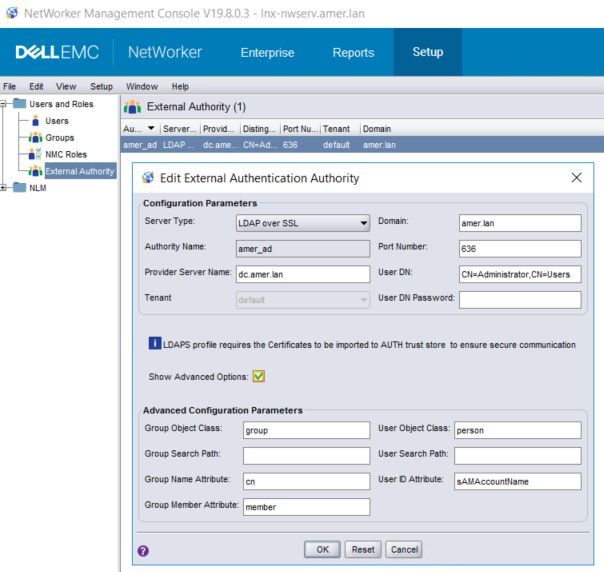Select External Authority tree item
The image size is (604, 572).
click(x=79, y=171)
